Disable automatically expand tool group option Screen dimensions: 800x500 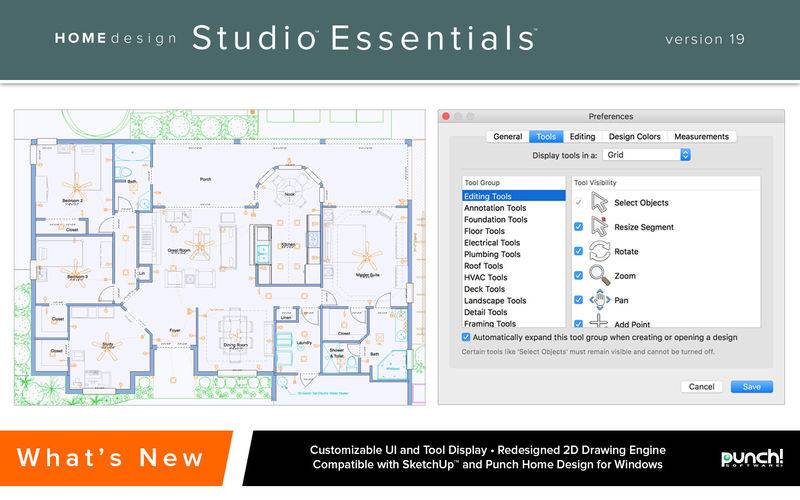466,338
